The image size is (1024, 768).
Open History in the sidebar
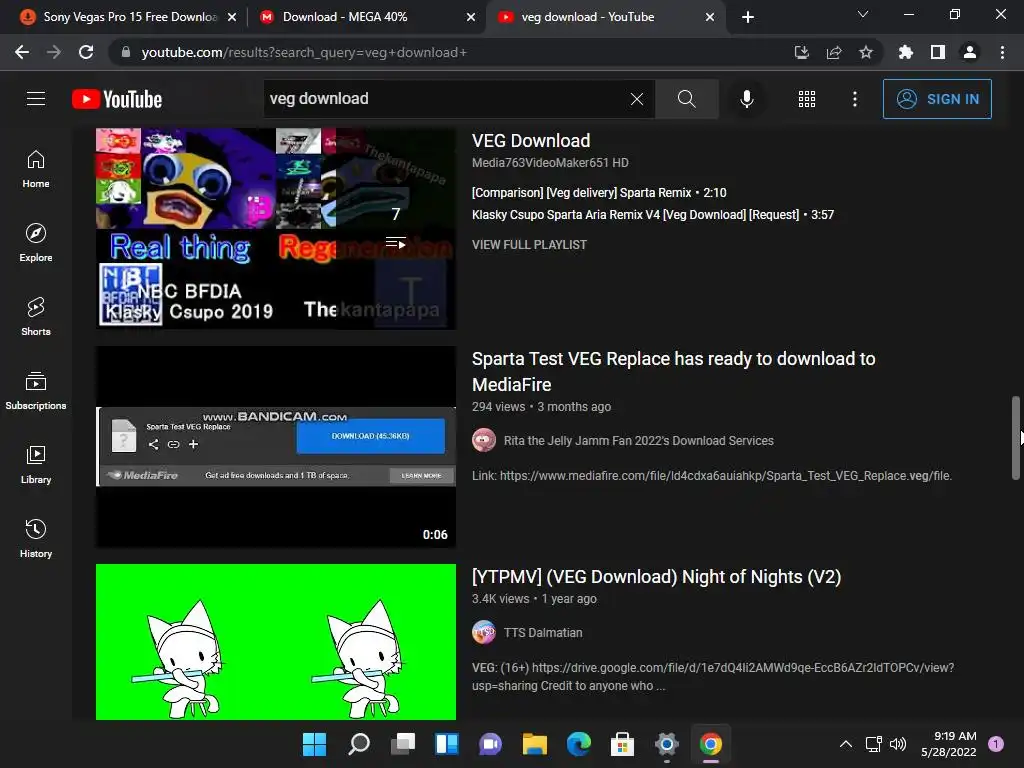36,538
